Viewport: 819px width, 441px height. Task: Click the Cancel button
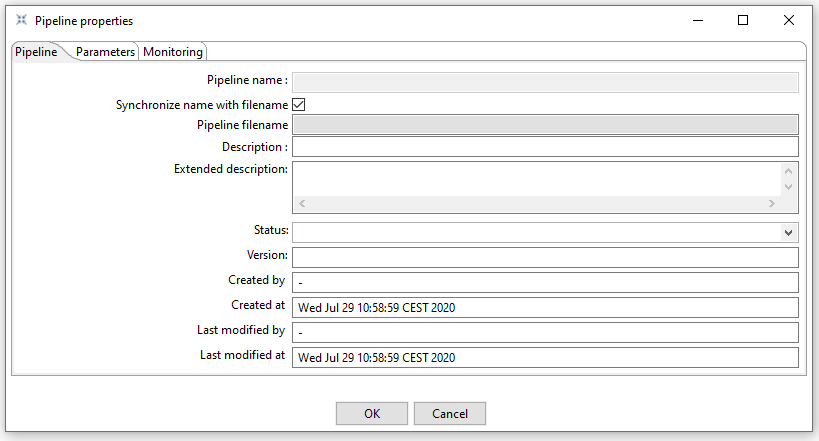point(450,414)
